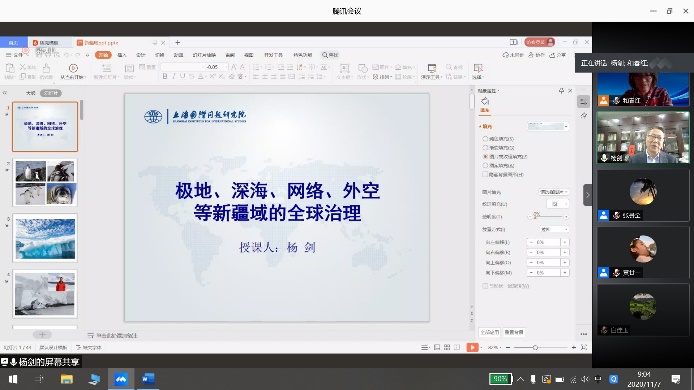Select the first fill radio option
Image resolution: width=694 pixels, height=390 pixels.
[x=485, y=139]
